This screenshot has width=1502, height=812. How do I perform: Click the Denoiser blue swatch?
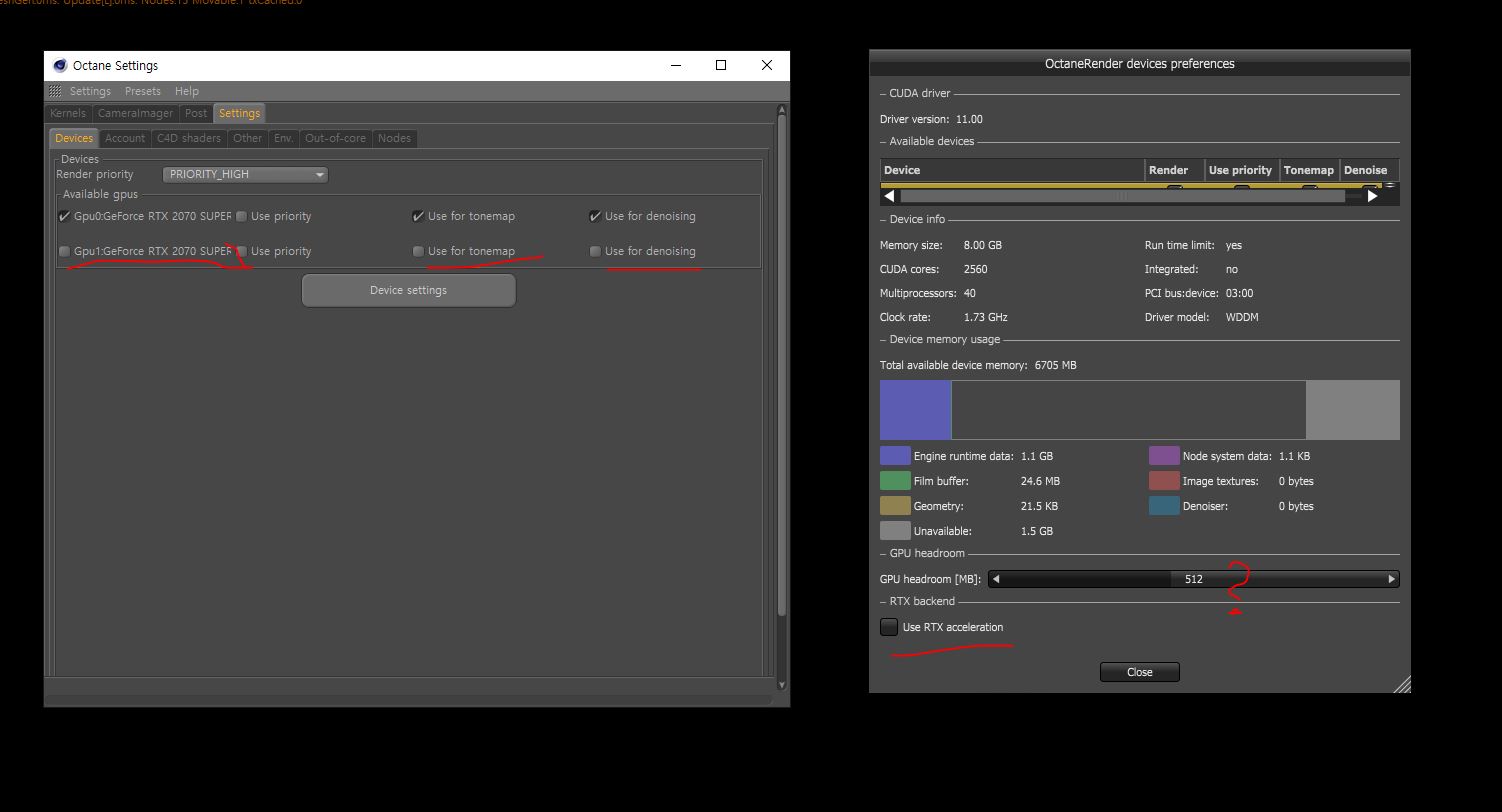tap(1164, 506)
